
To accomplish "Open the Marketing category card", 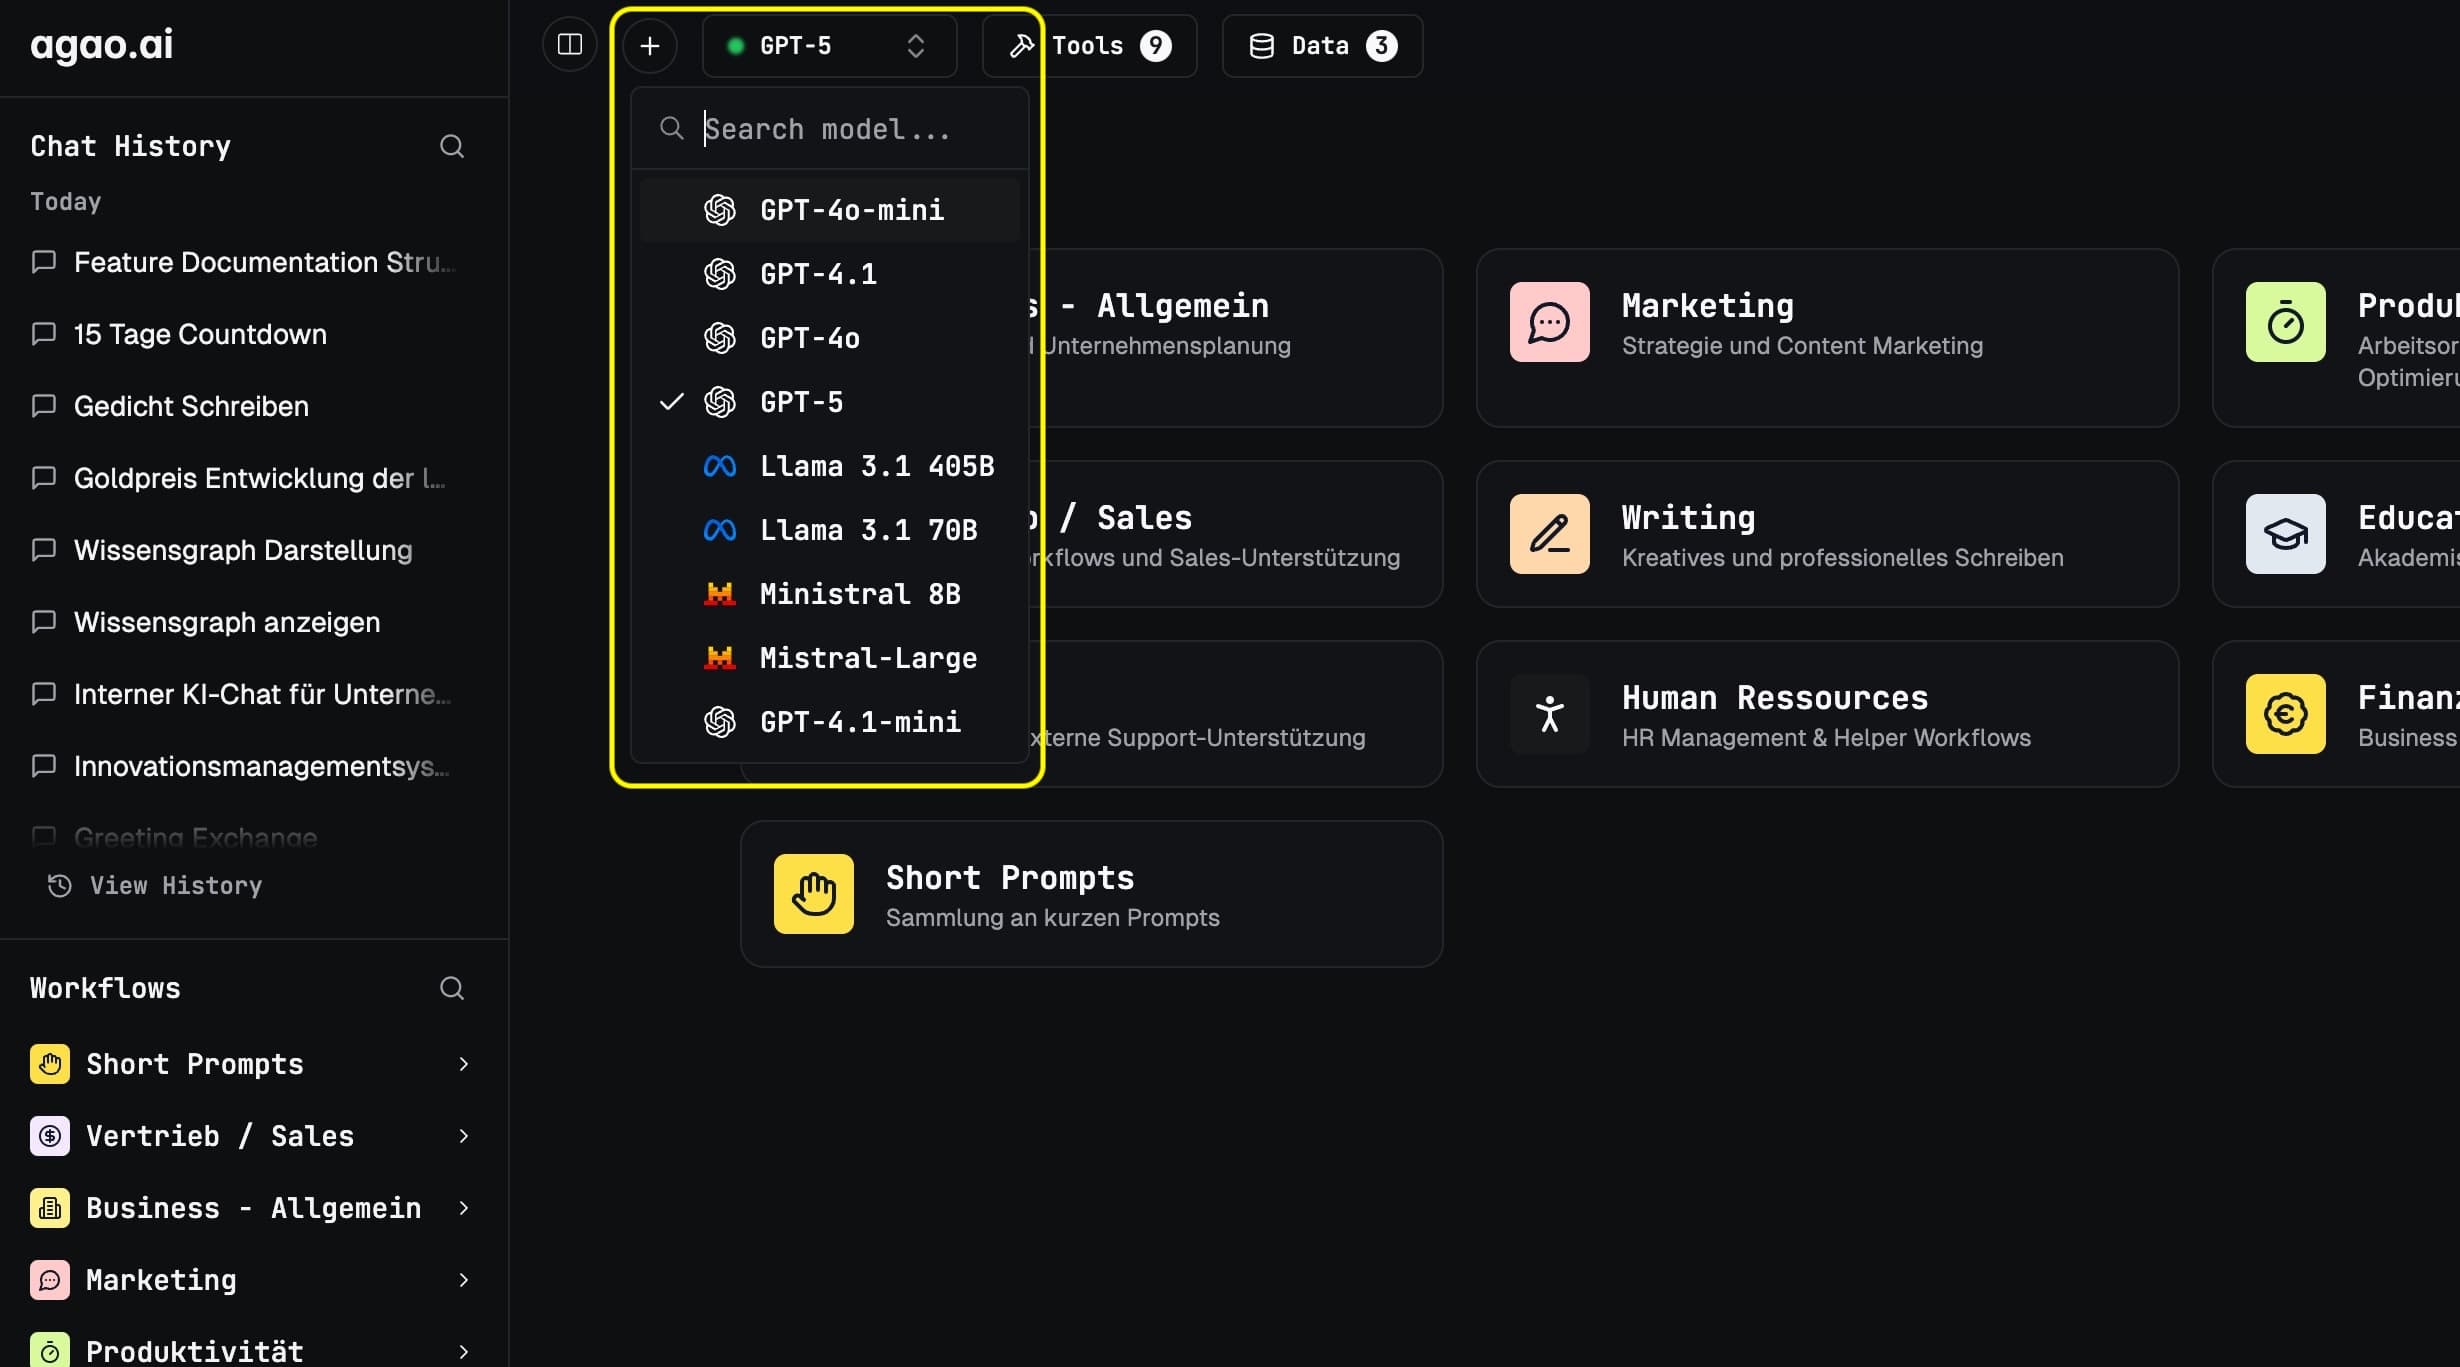I will click(1827, 338).
